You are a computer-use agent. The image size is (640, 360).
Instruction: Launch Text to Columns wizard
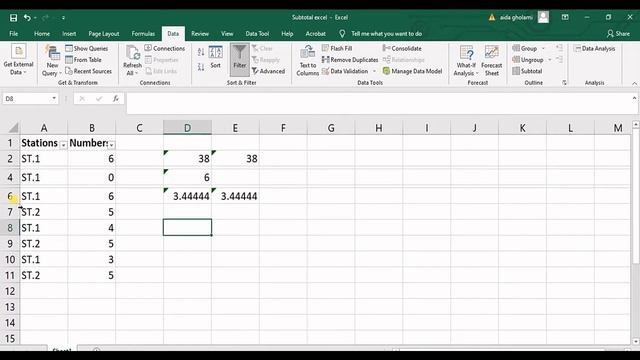[x=307, y=61]
